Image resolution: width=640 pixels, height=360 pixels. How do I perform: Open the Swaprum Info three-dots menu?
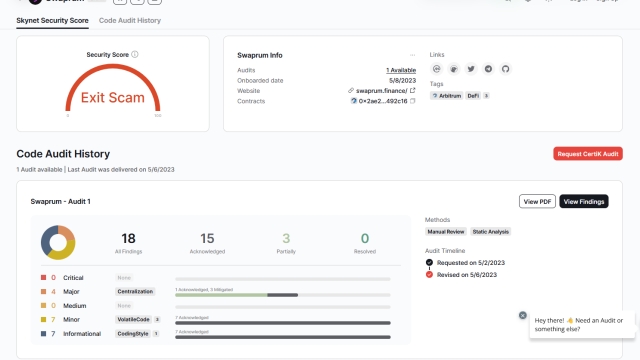coord(413,55)
